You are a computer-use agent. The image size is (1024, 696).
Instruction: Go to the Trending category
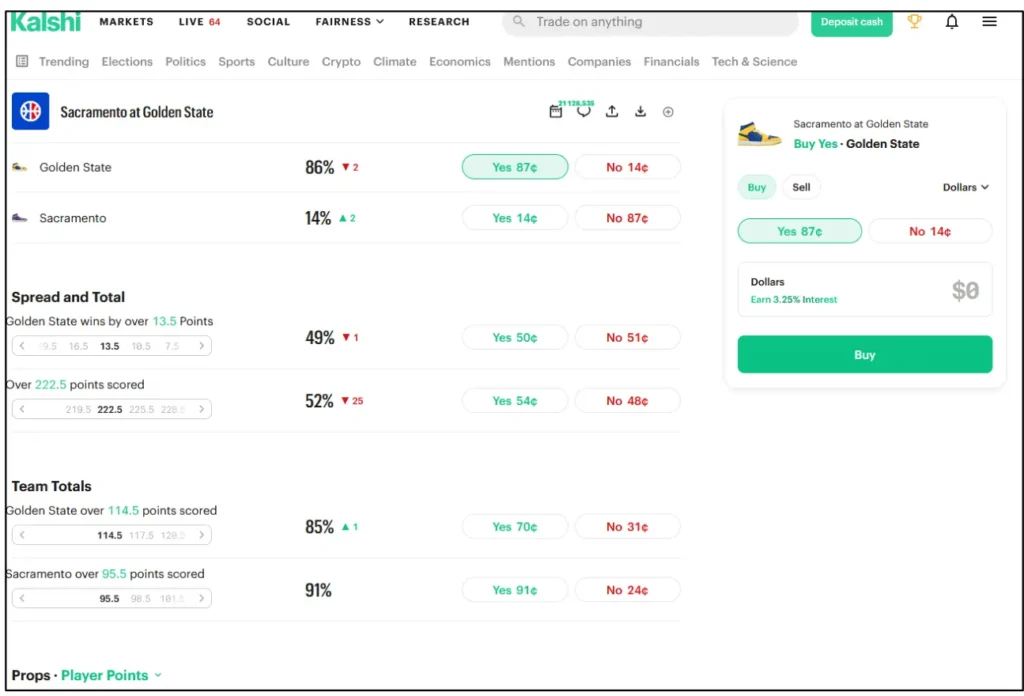click(63, 61)
